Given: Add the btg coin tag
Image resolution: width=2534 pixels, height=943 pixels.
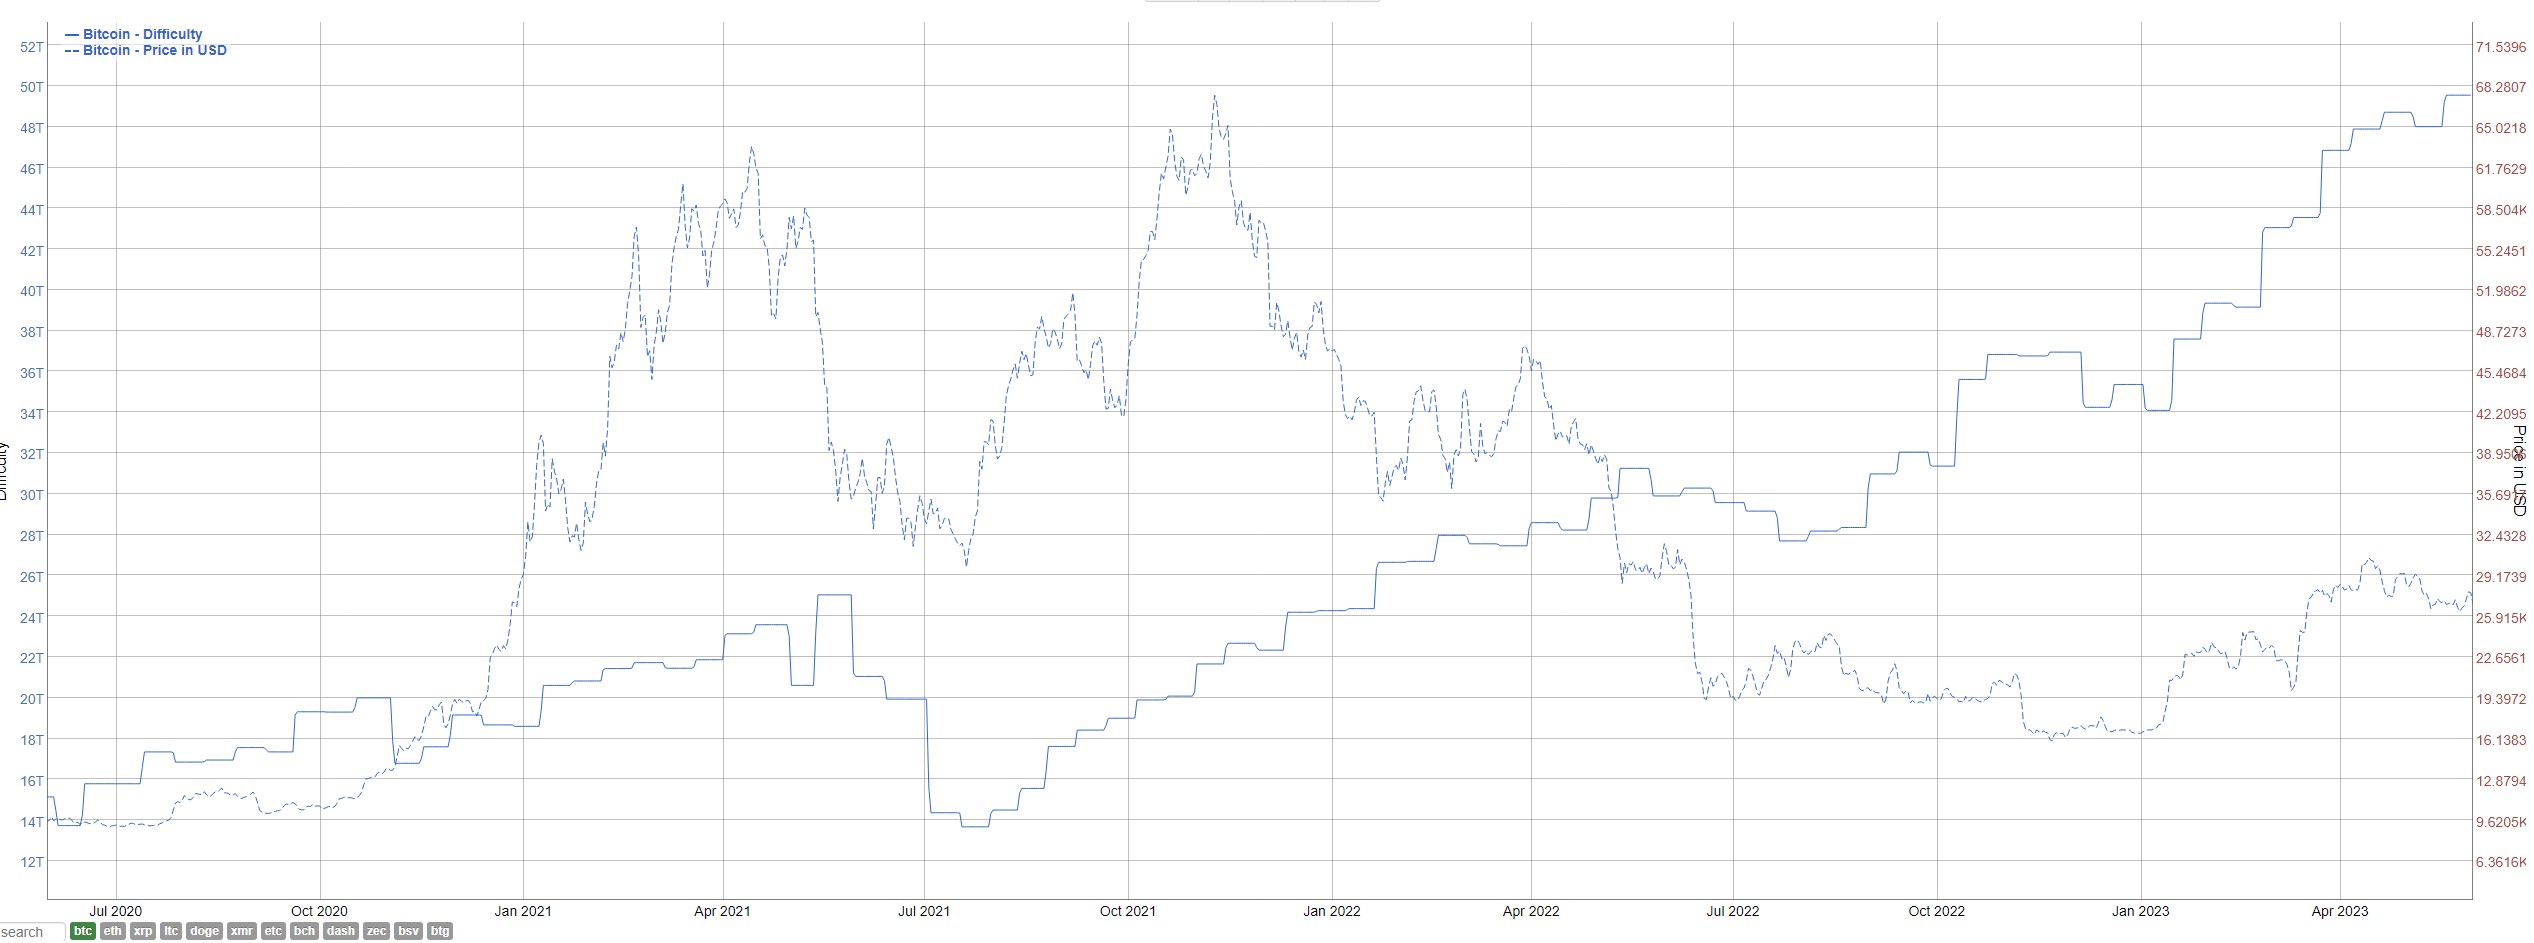Looking at the screenshot, I should pyautogui.click(x=440, y=931).
